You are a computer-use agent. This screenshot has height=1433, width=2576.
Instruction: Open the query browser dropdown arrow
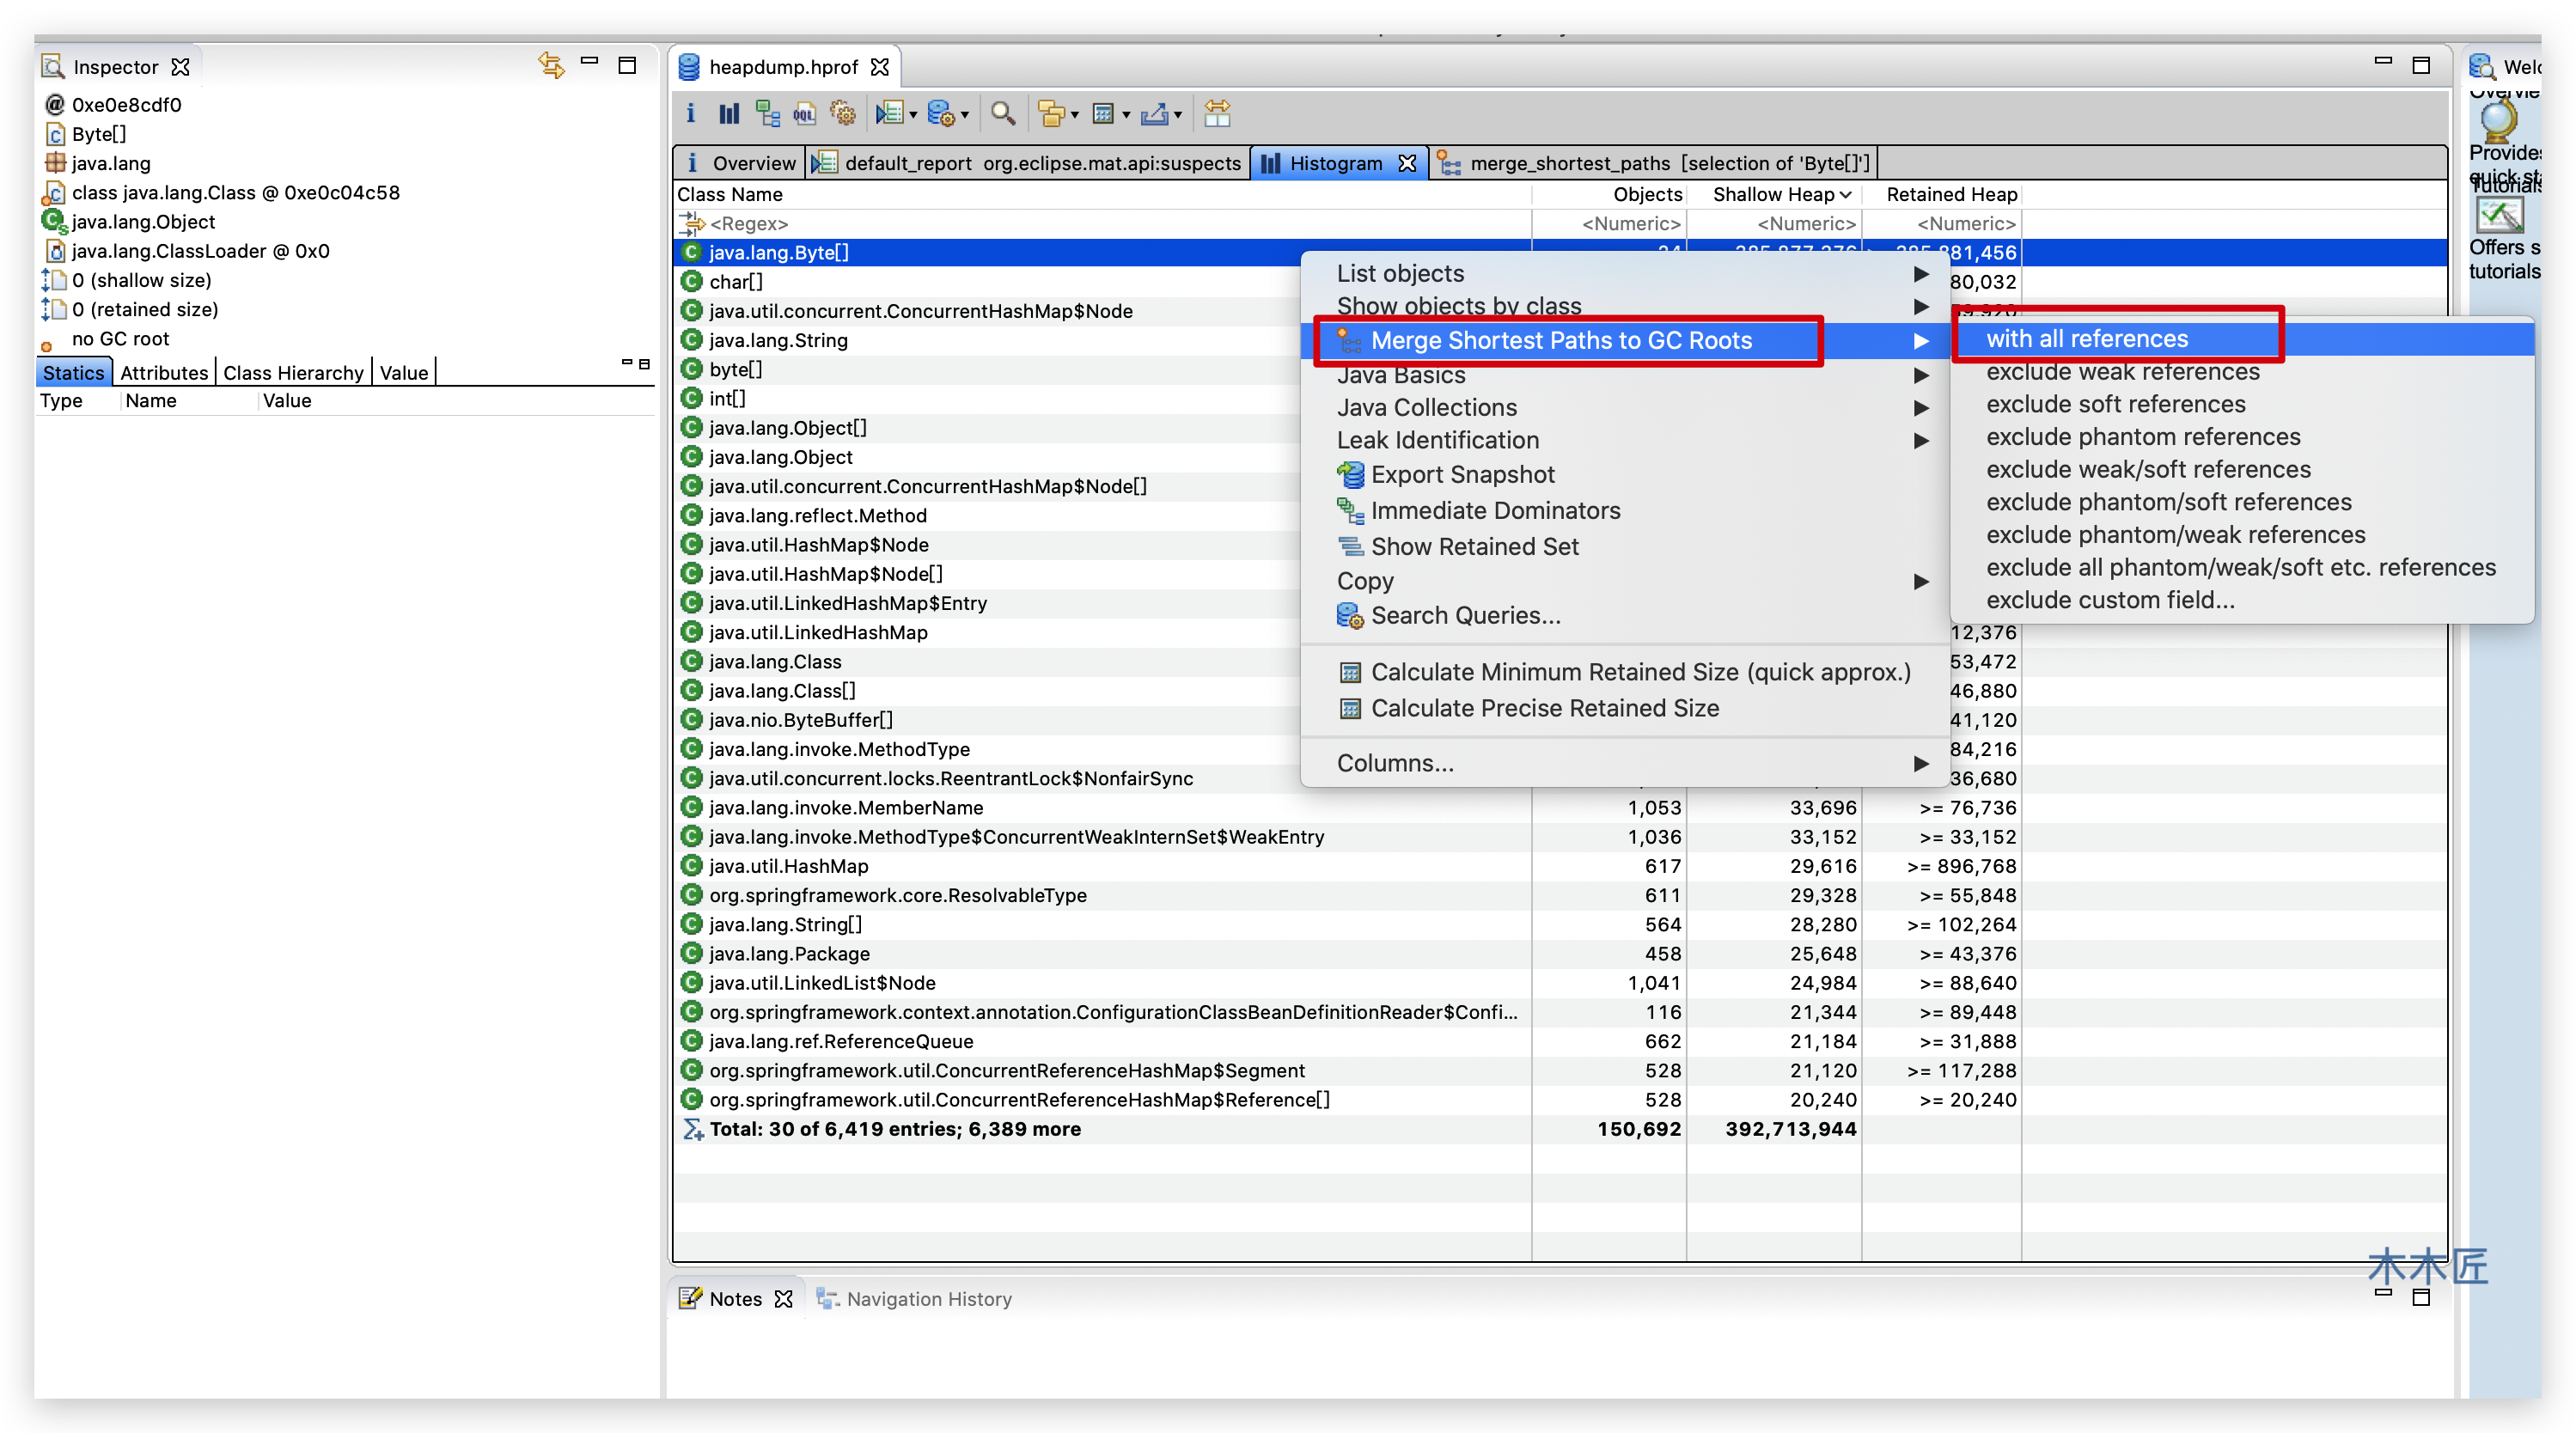pos(965,116)
